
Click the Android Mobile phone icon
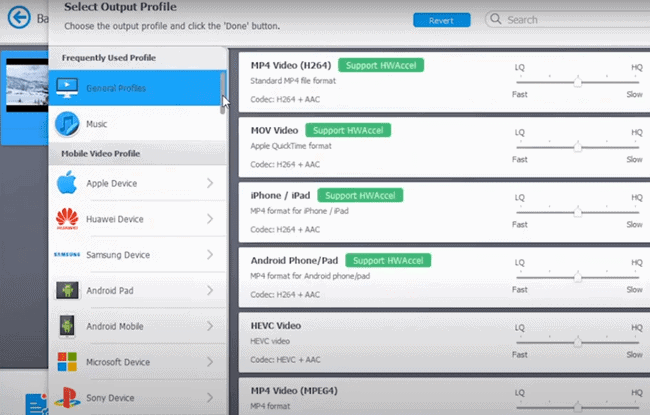click(67, 326)
